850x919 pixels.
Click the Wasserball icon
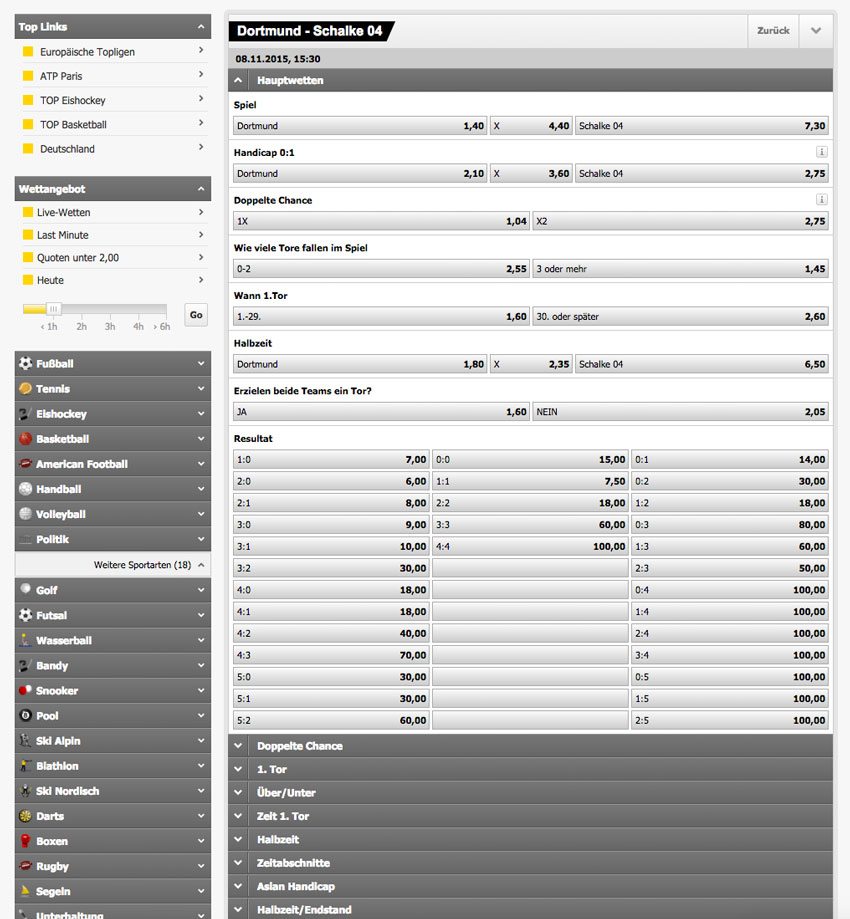click(x=25, y=640)
